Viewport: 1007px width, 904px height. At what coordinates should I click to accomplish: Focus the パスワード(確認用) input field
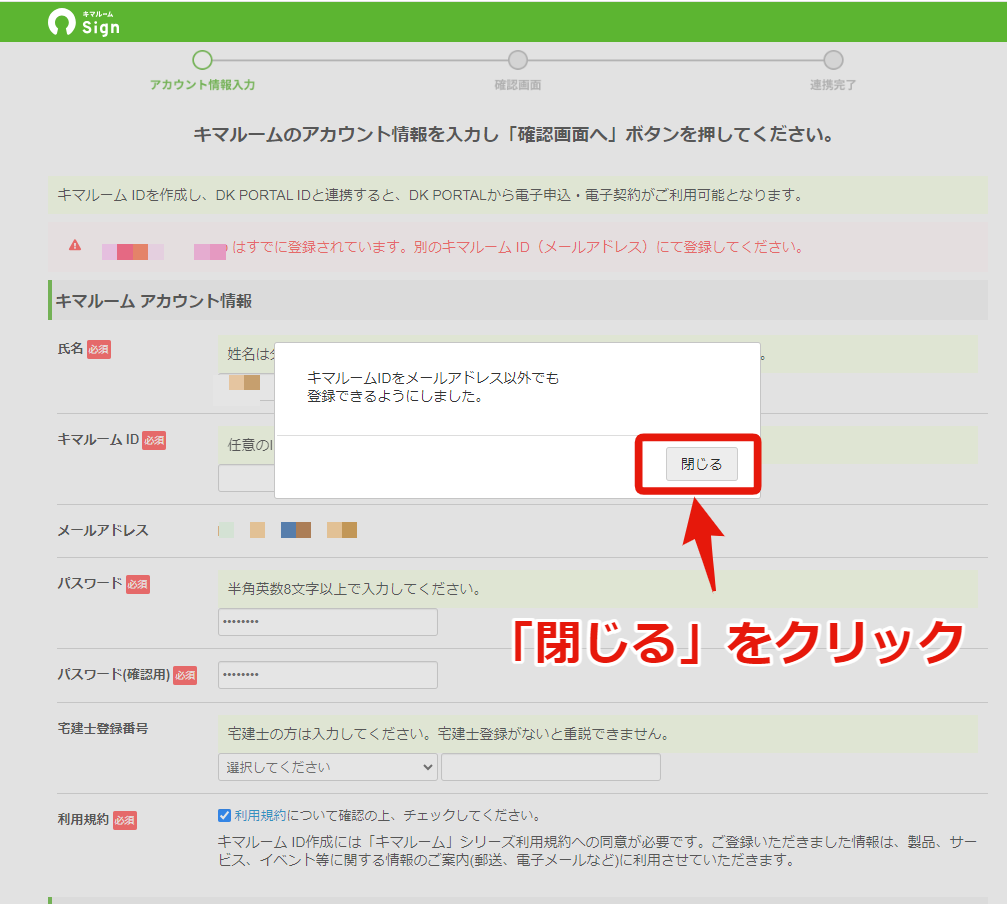[328, 675]
